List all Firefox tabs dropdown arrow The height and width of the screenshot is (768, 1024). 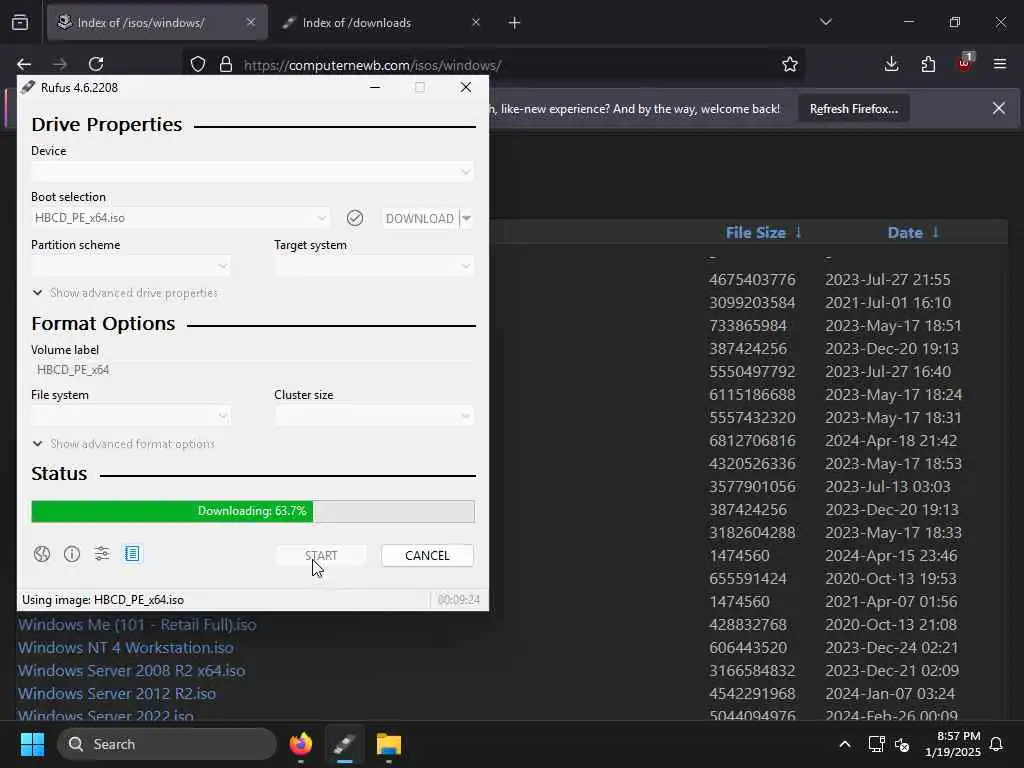pyautogui.click(x=826, y=22)
